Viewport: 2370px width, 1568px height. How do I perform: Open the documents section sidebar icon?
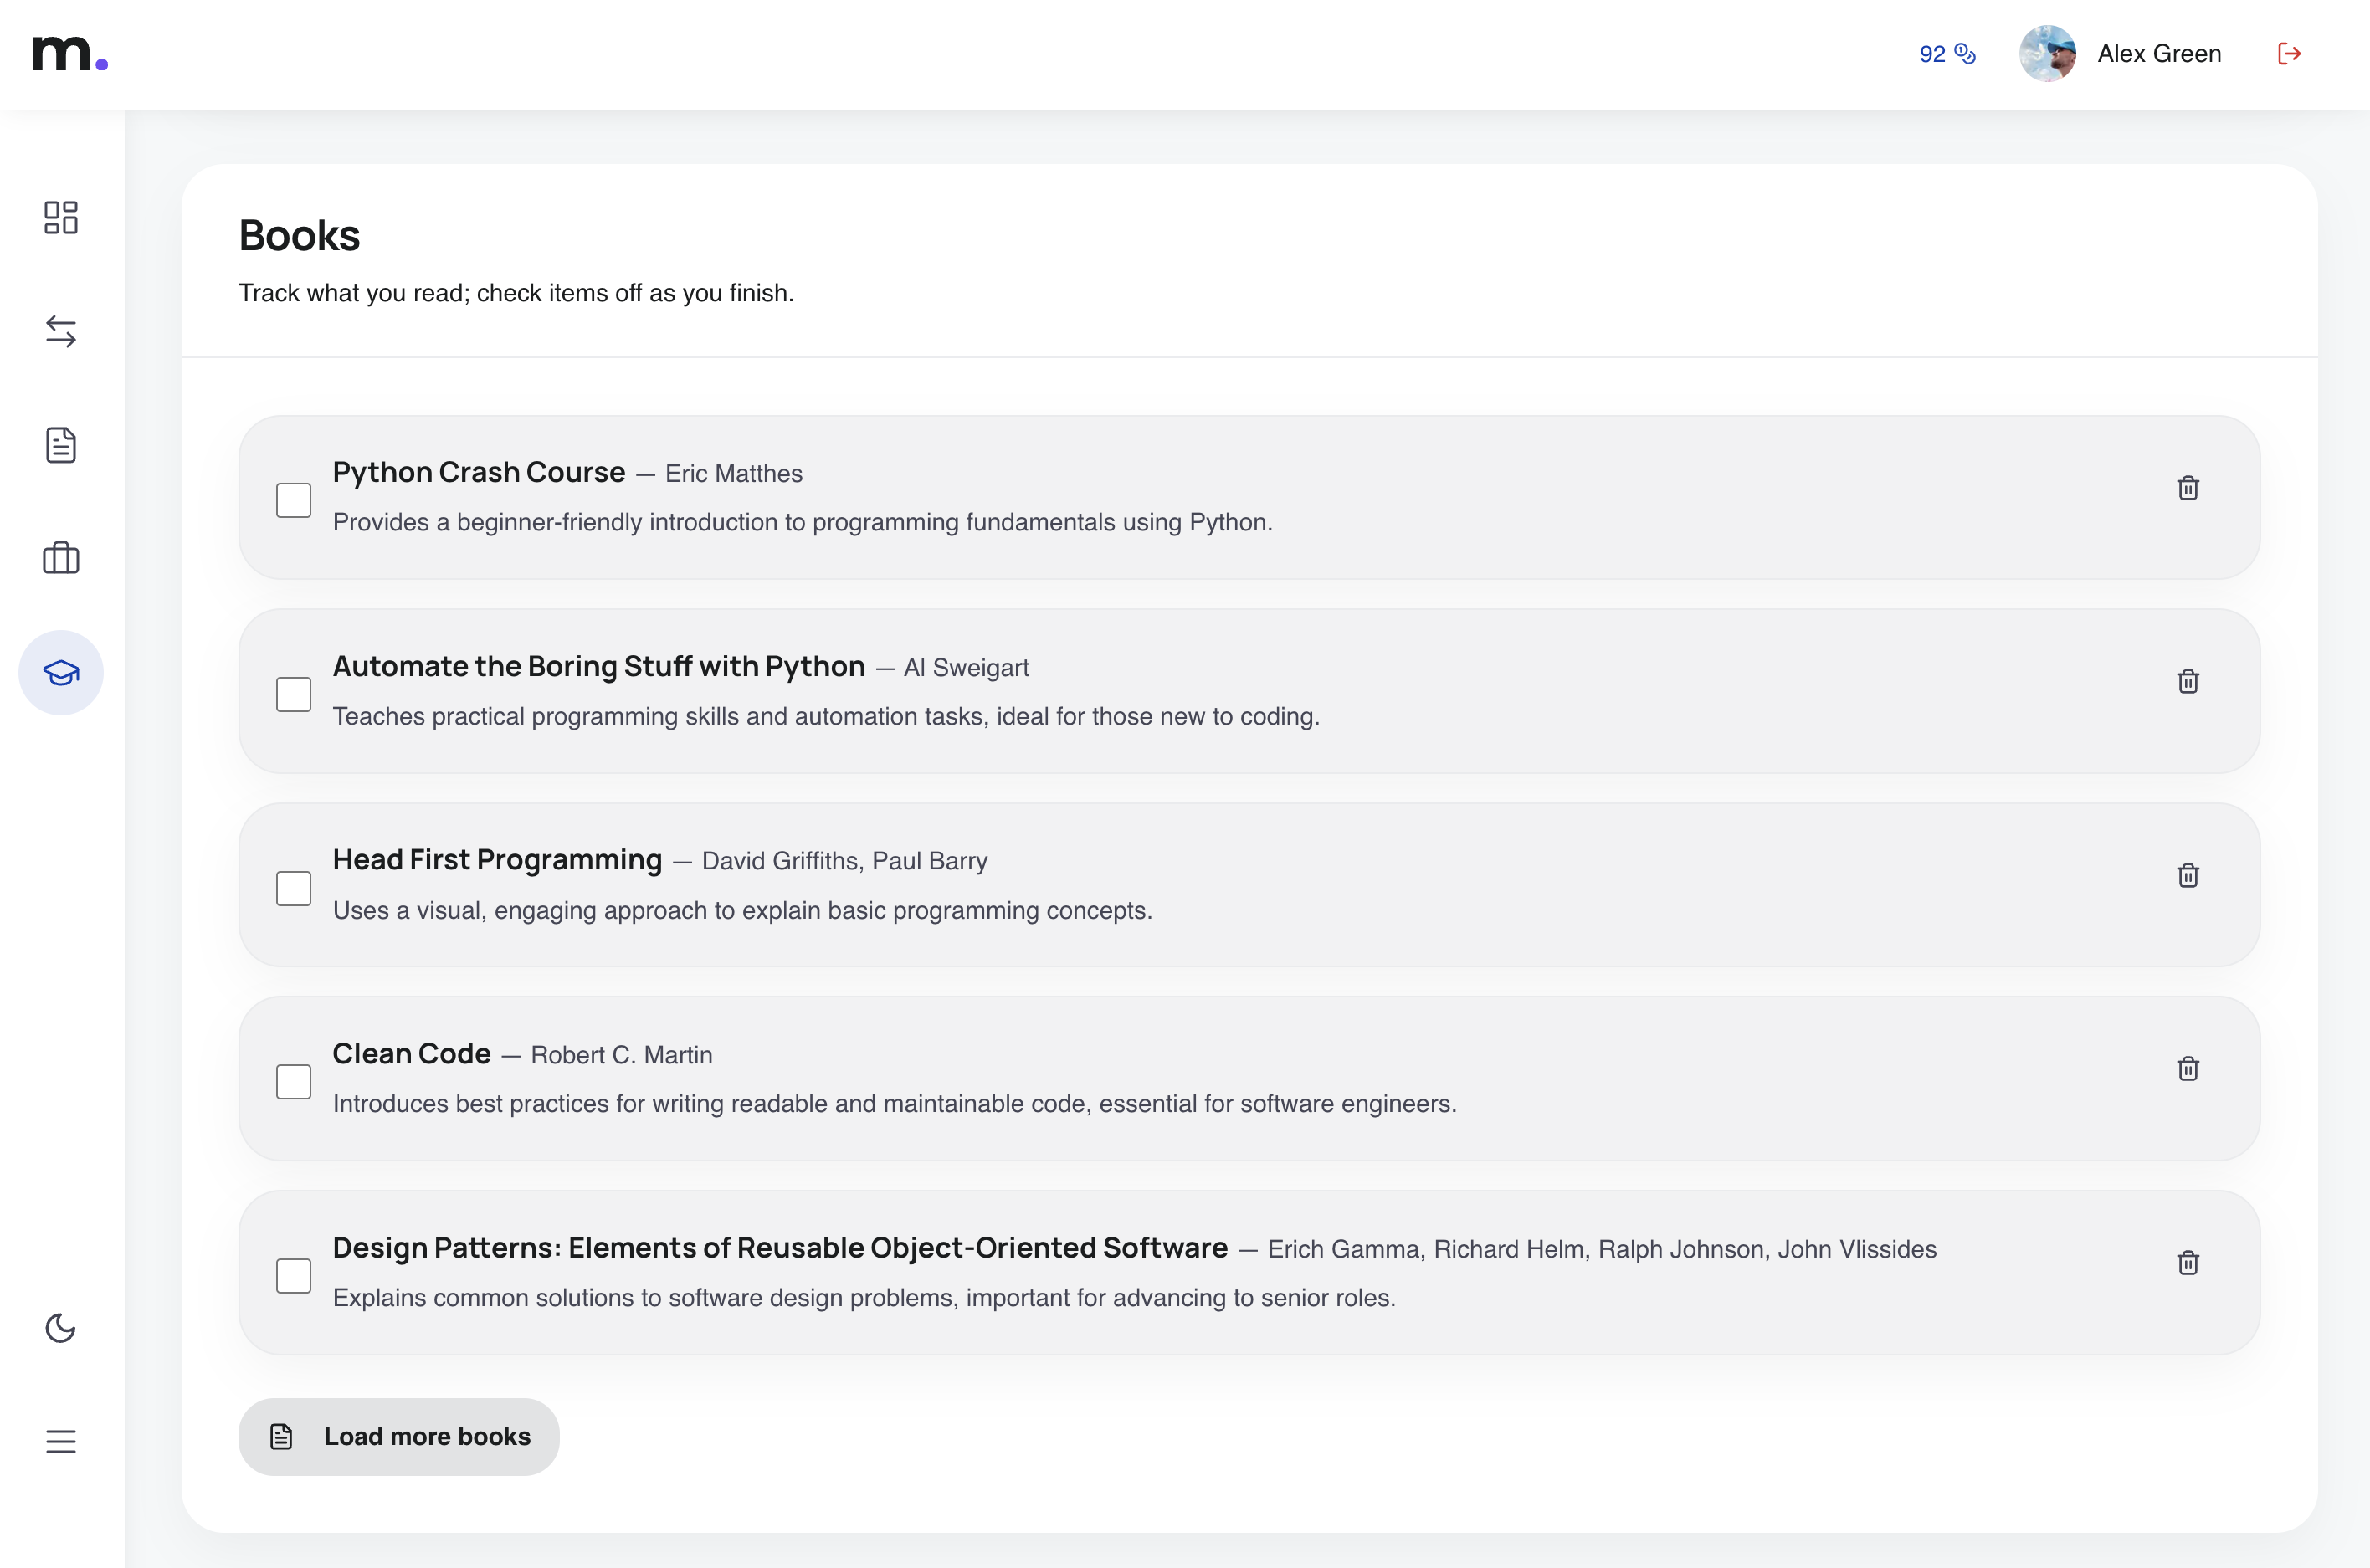coord(61,444)
